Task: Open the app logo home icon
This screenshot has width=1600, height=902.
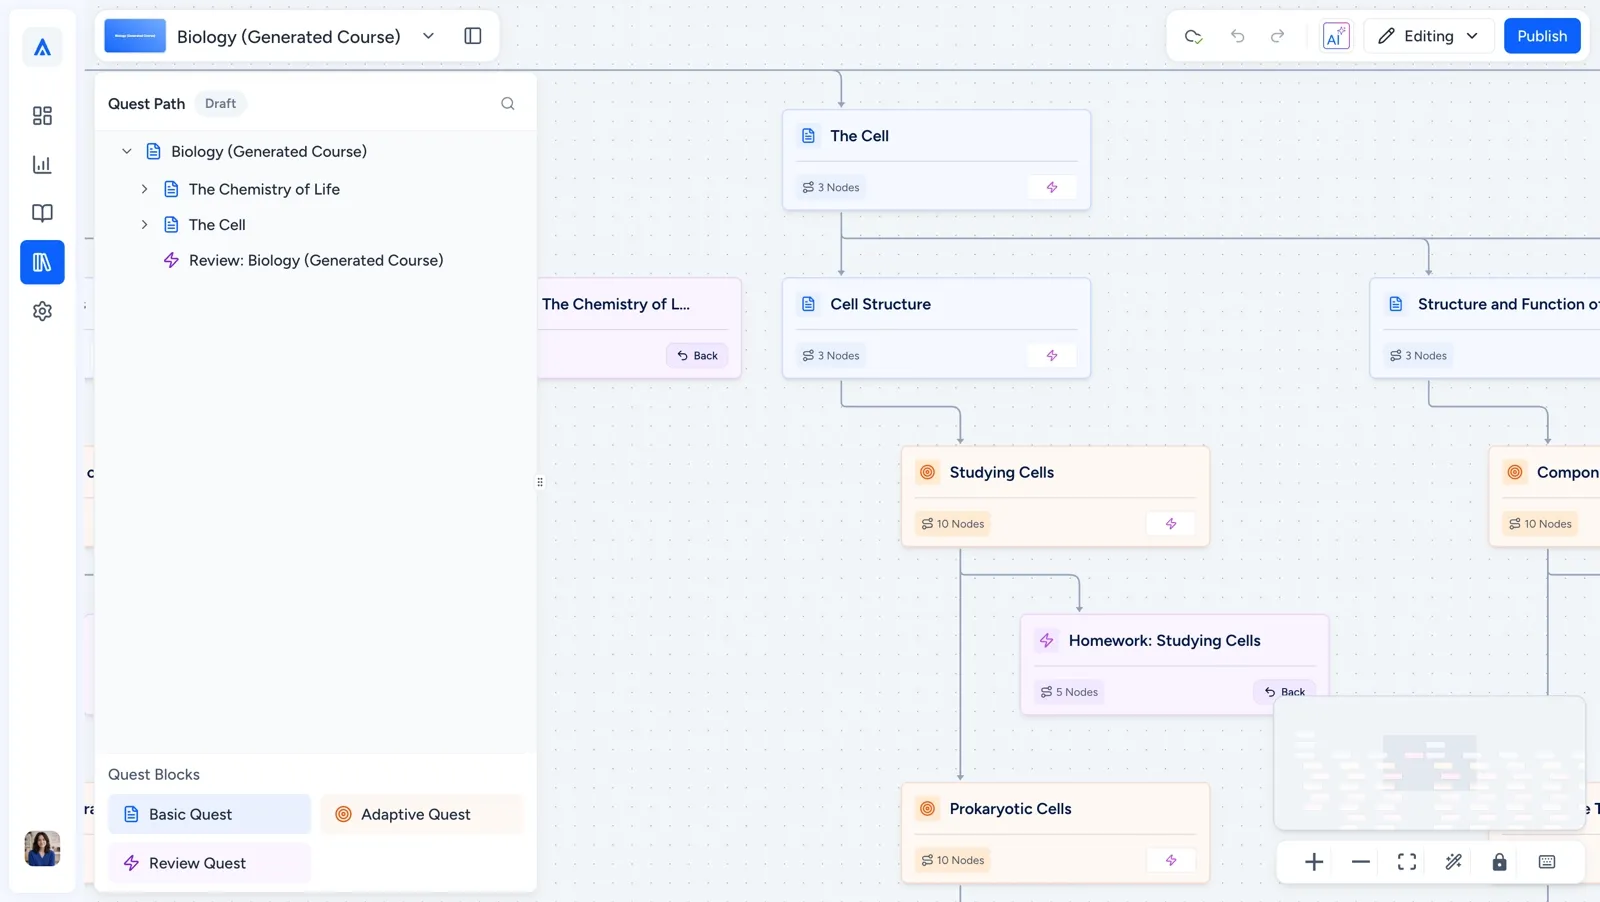Action: pos(42,47)
